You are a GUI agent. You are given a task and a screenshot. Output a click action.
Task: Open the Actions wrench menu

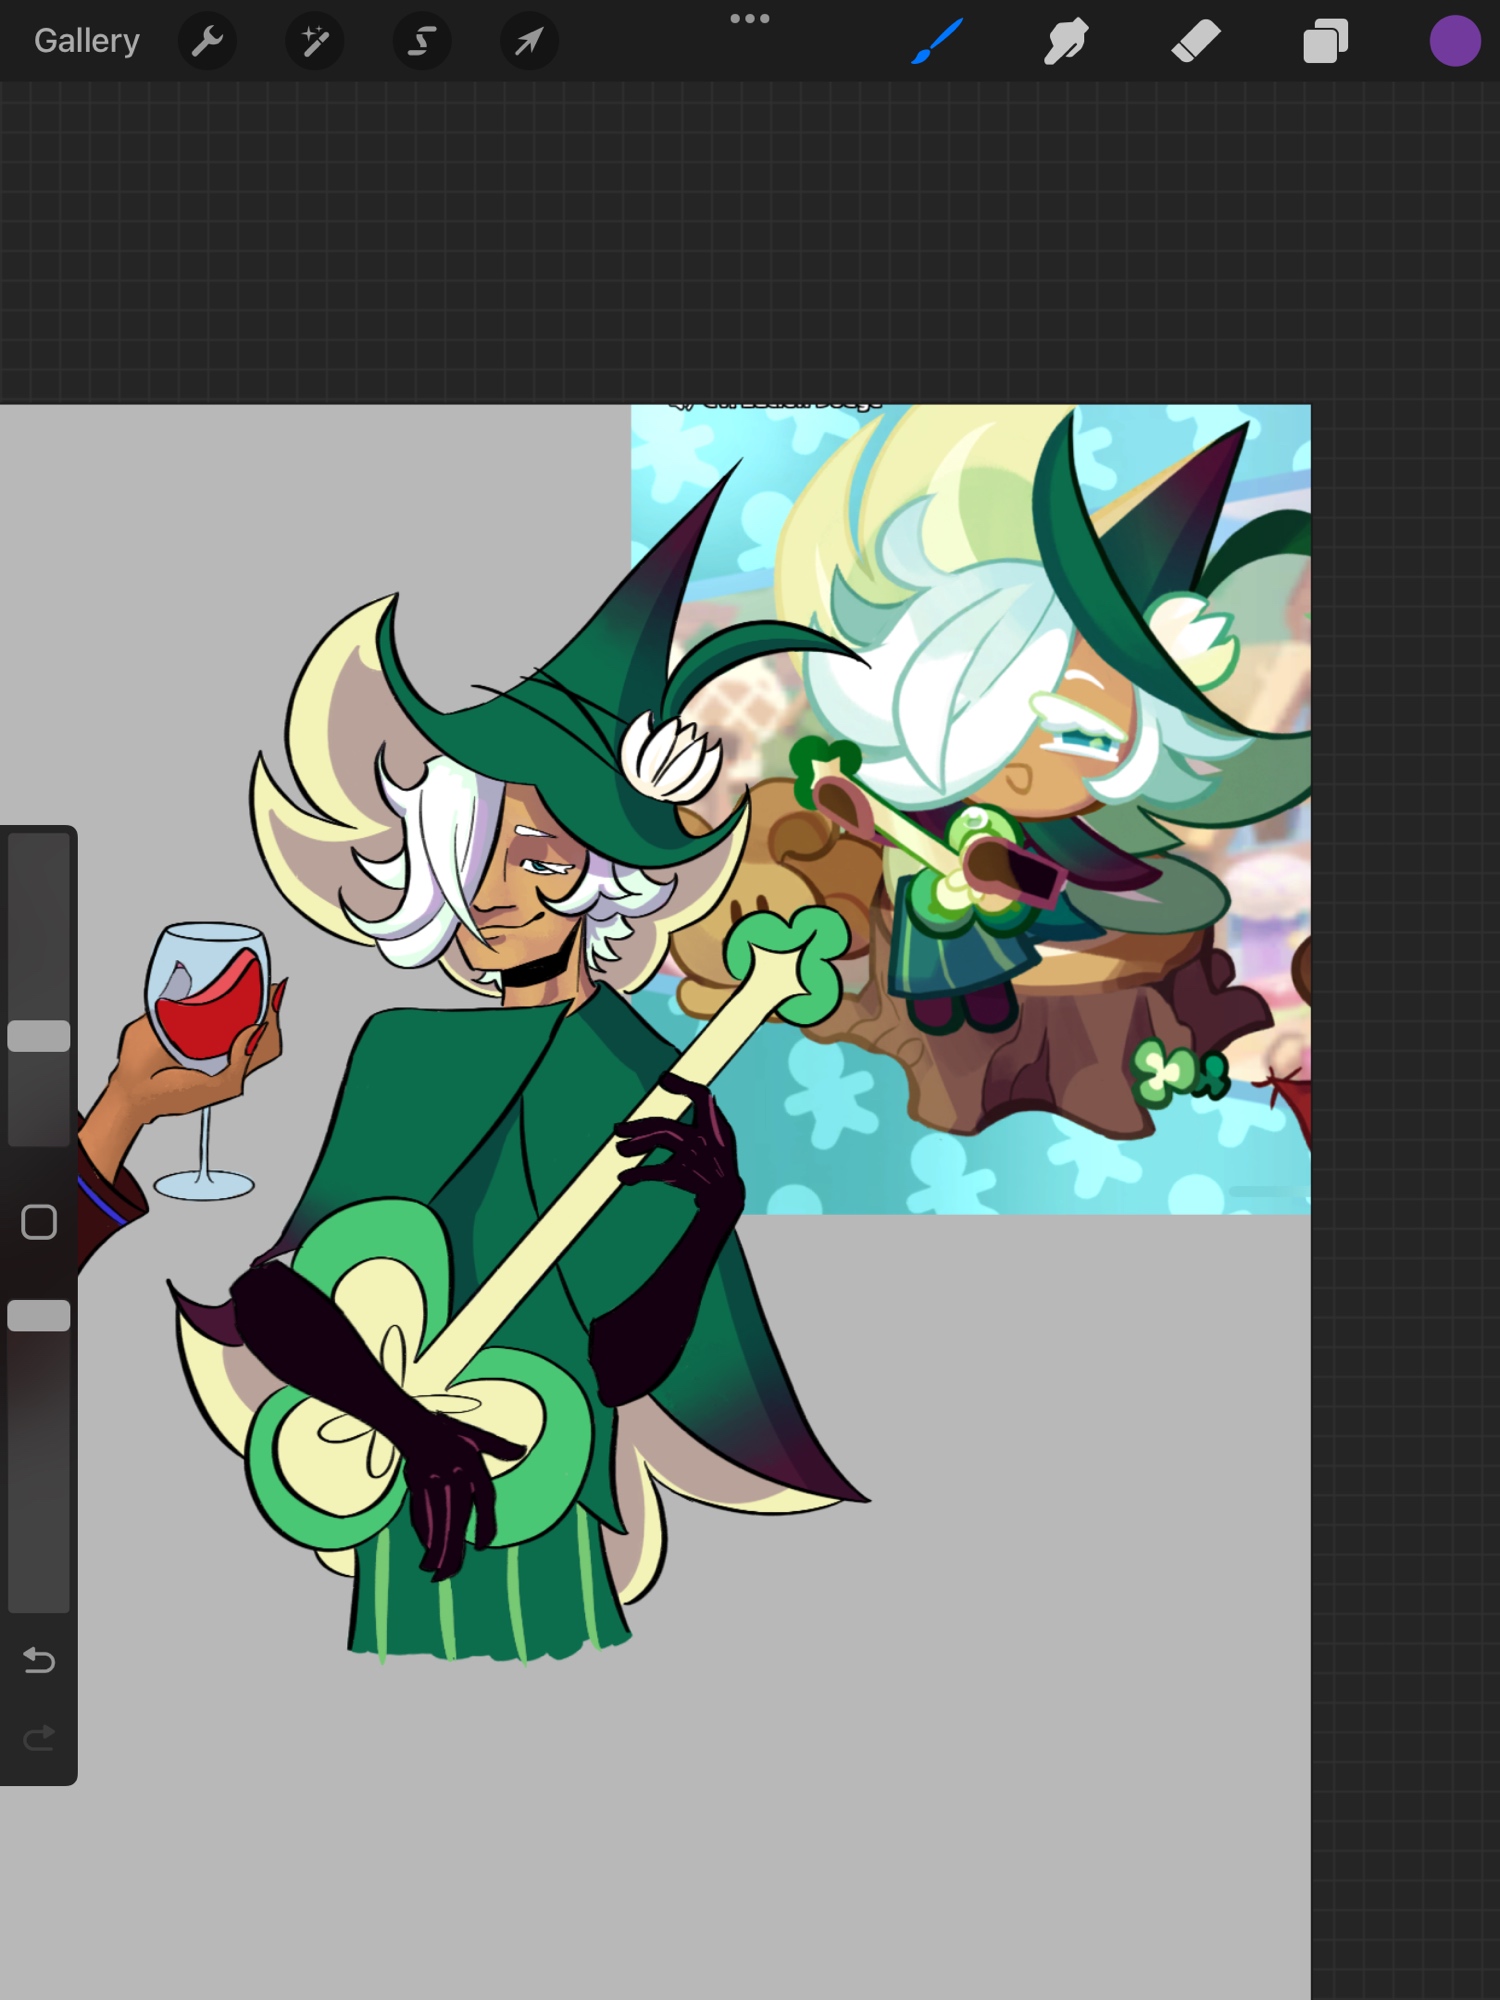click(207, 41)
